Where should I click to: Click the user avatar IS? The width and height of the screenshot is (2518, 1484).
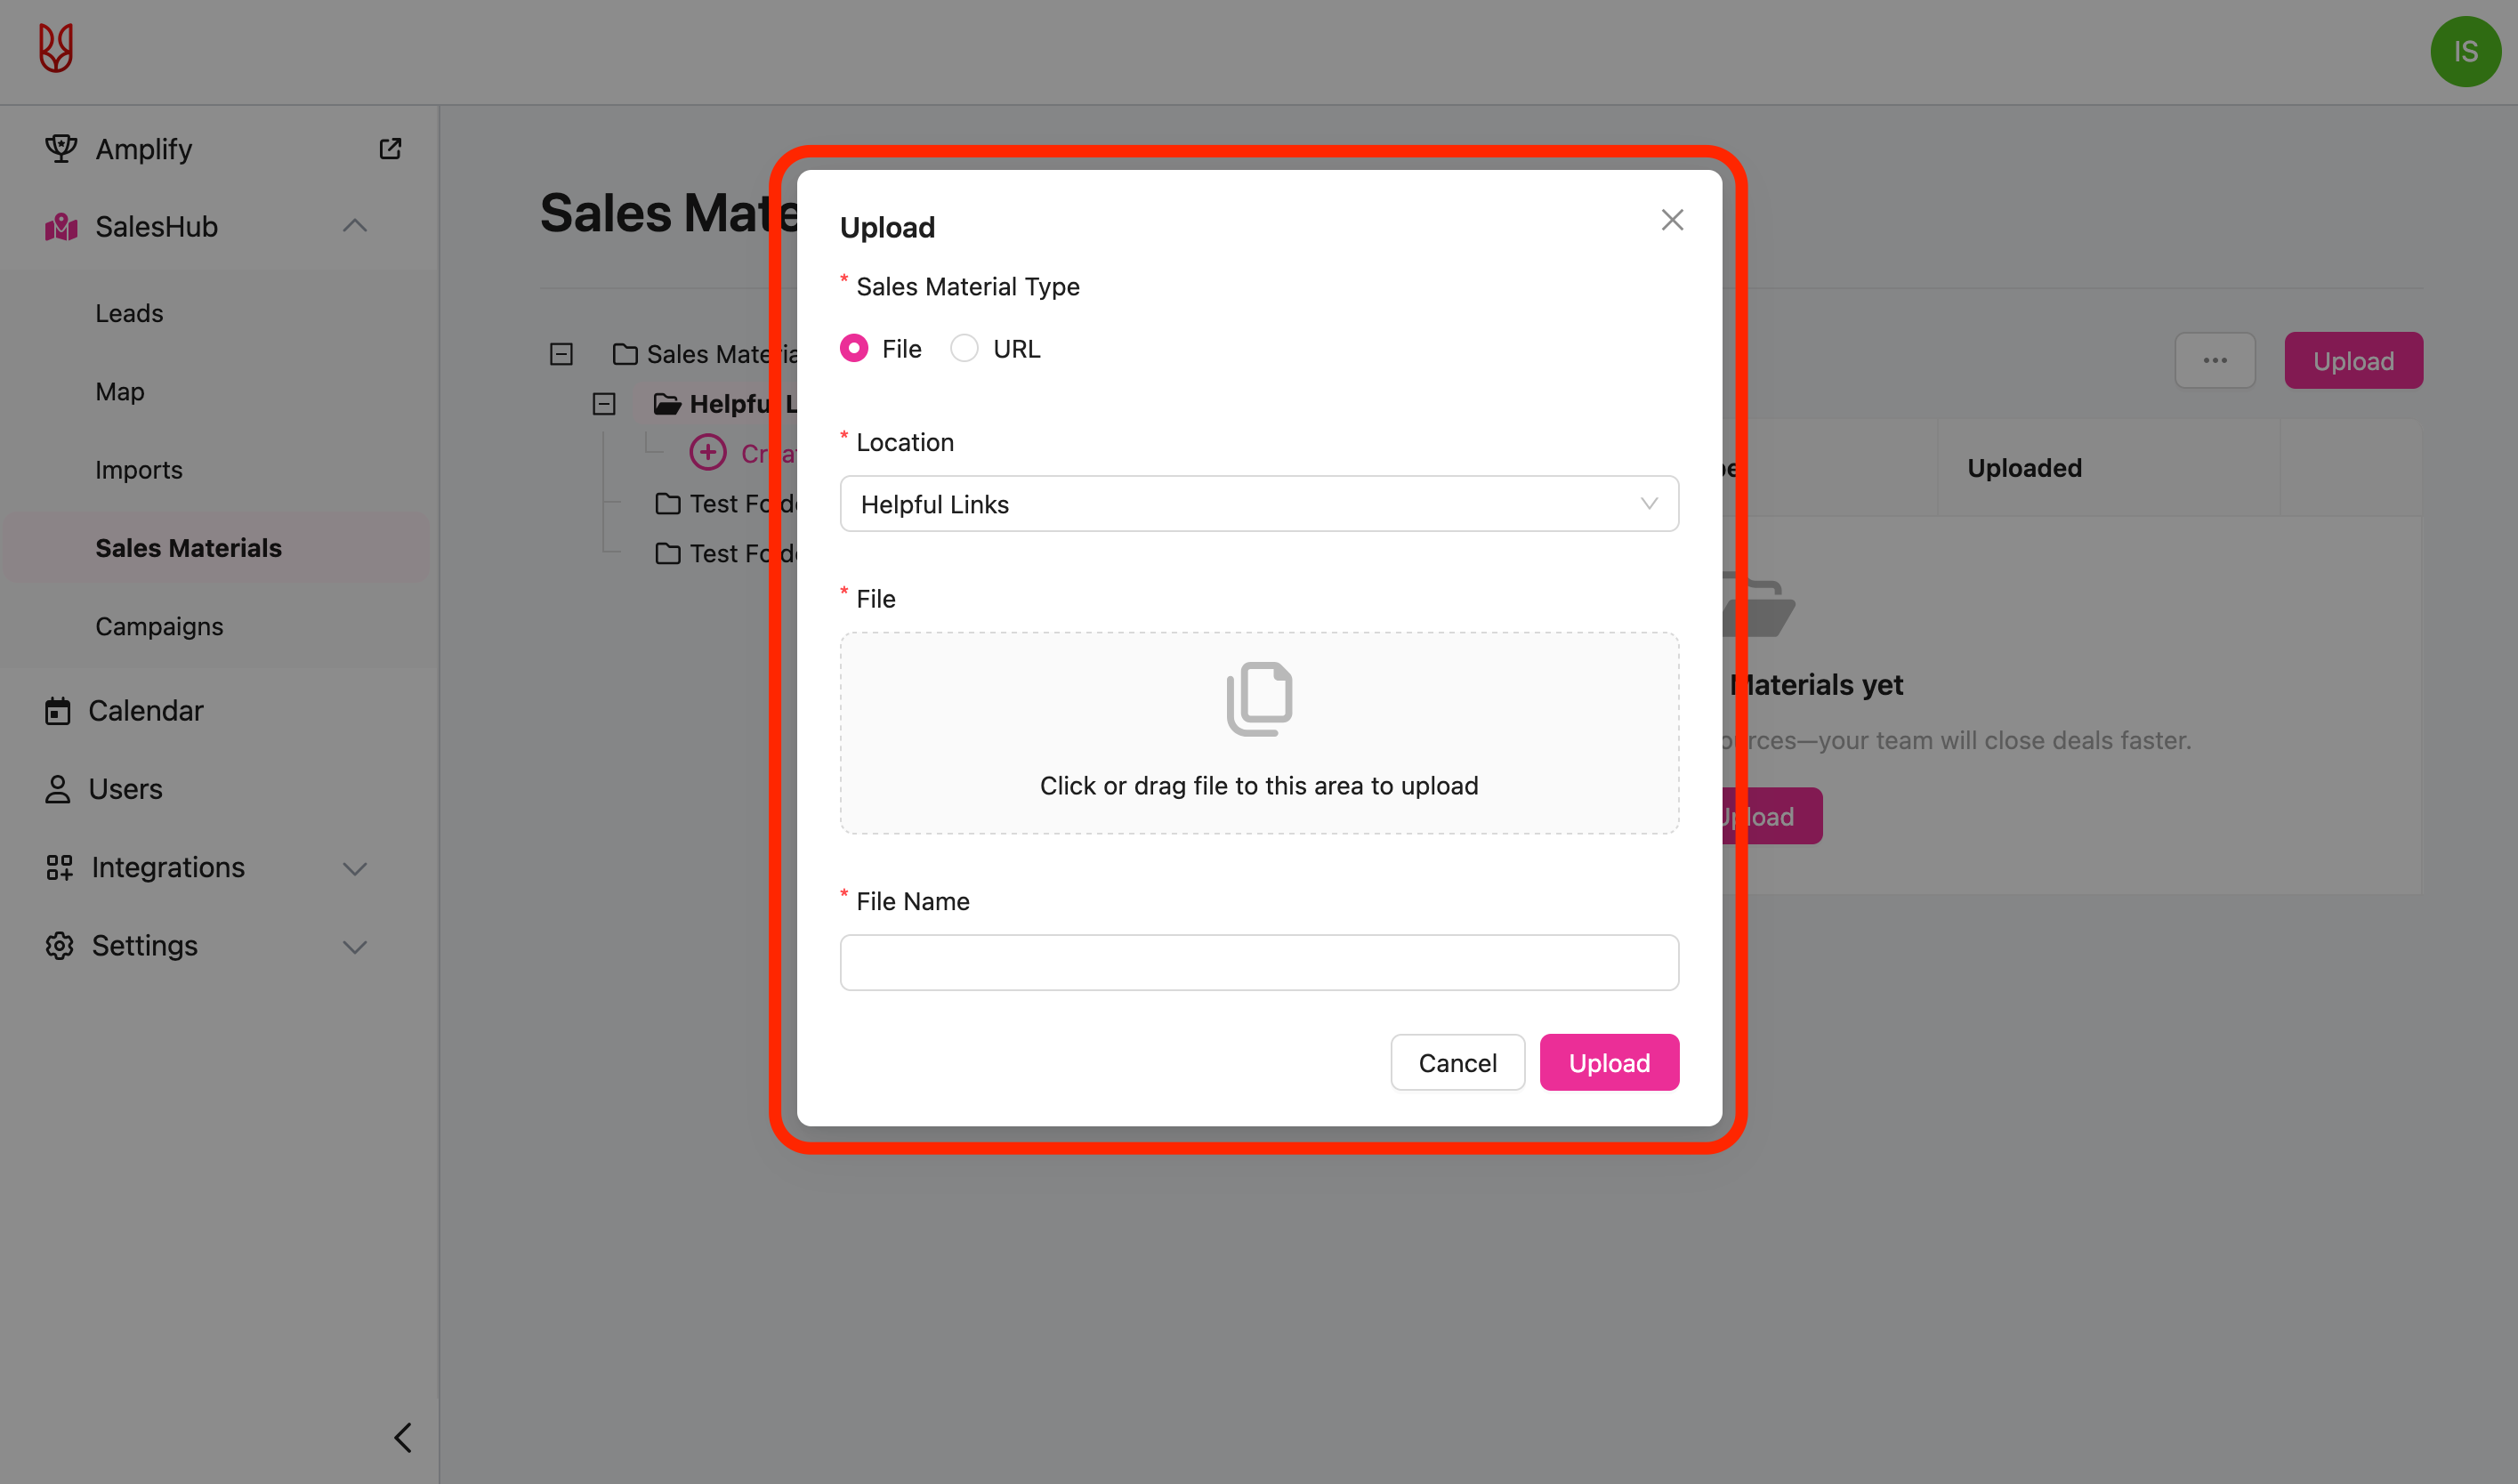click(2465, 51)
